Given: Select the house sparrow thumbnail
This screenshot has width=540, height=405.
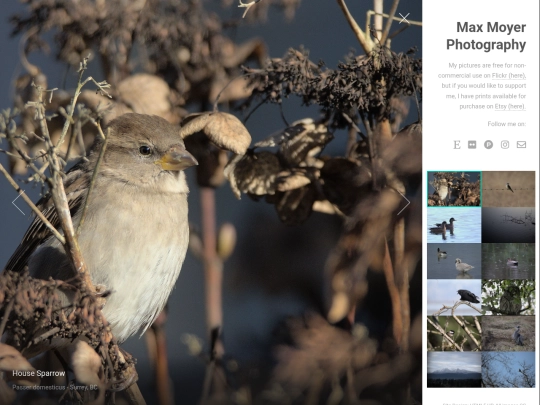Looking at the screenshot, I should pos(454,189).
